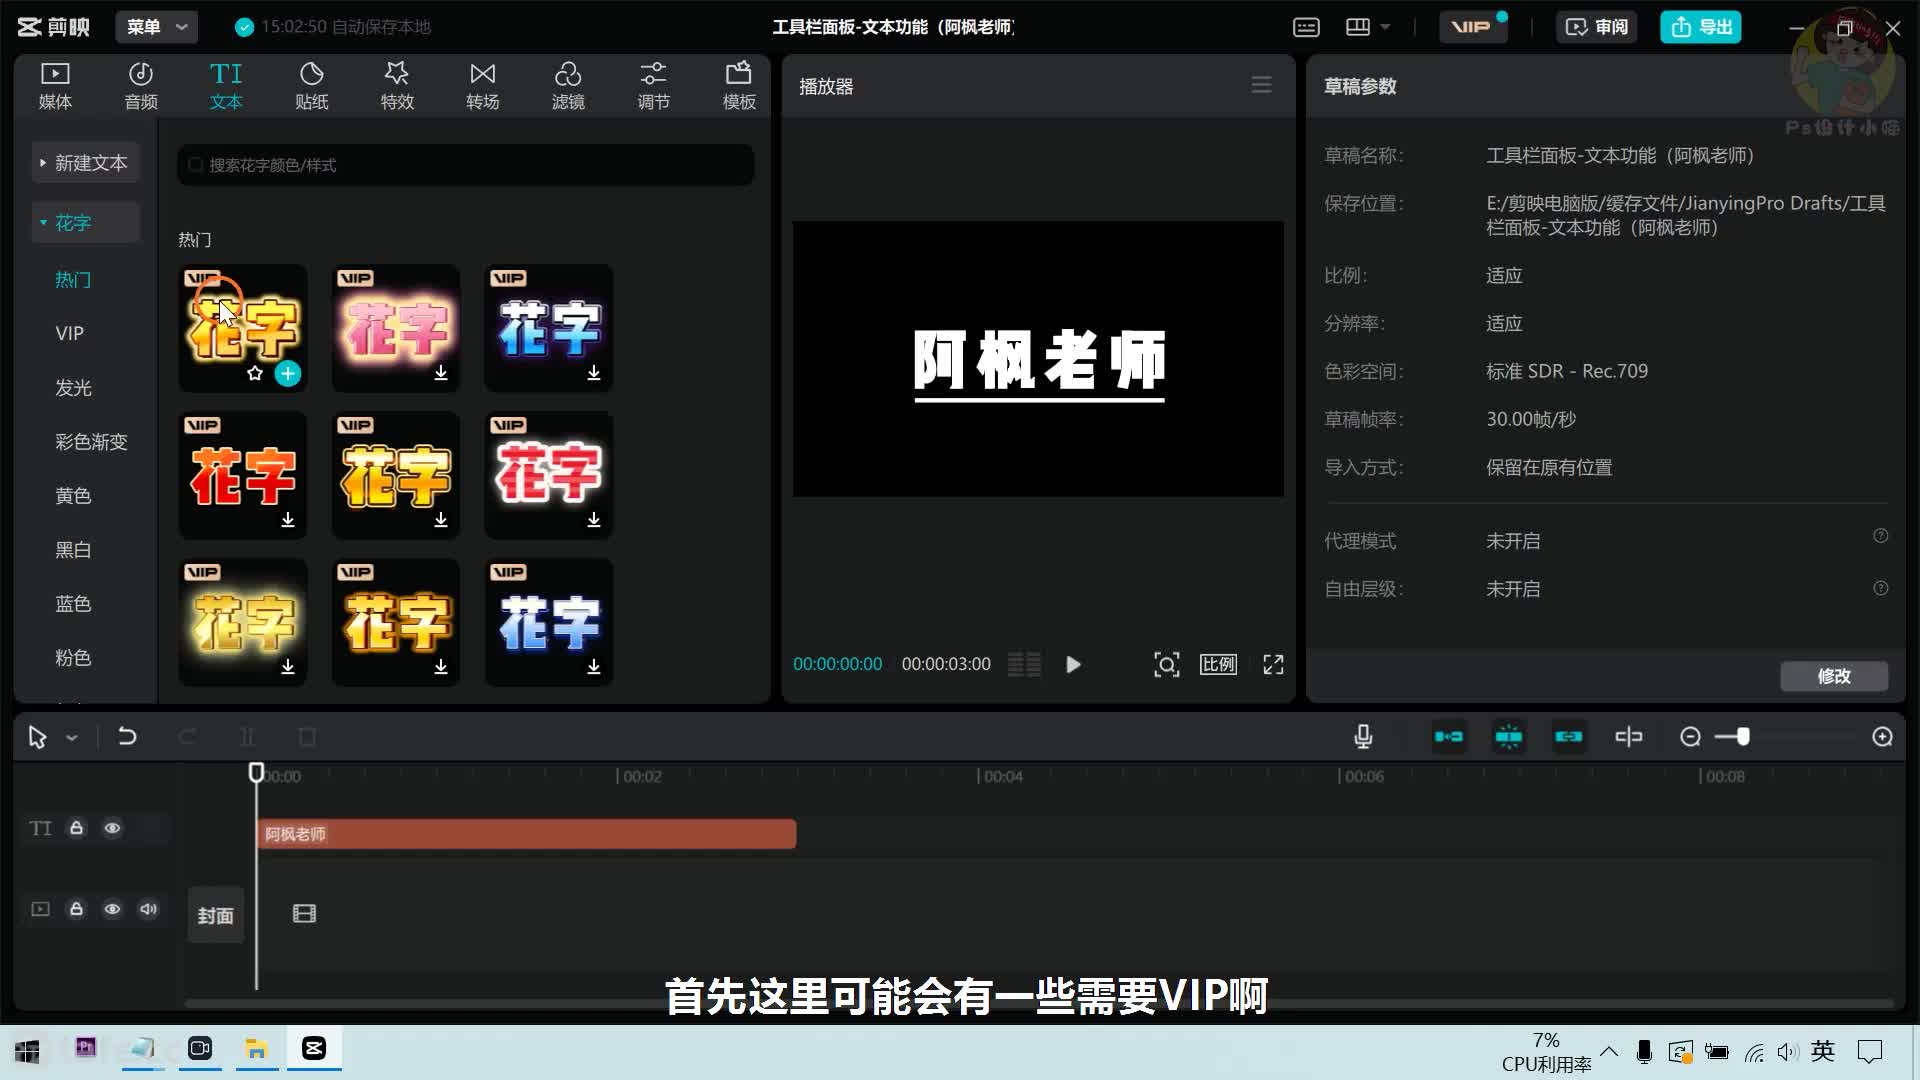Favorite the first yellow 花字 style
Viewport: 1920px width, 1080px height.
tap(255, 373)
